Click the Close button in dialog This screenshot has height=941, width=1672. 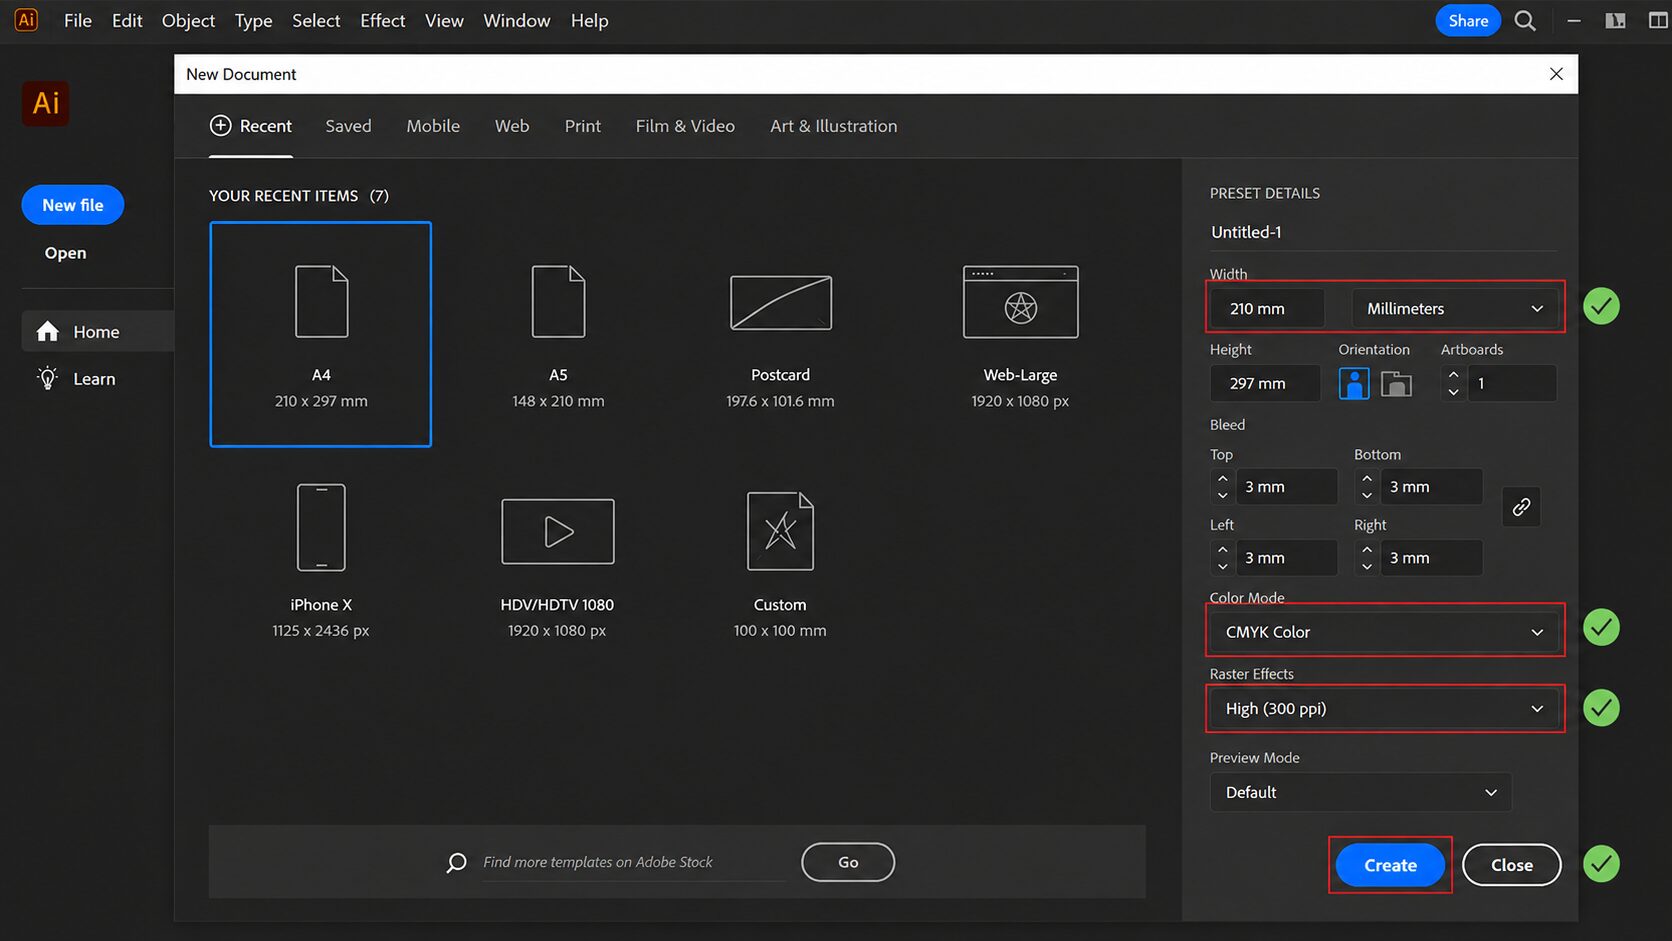coord(1512,865)
